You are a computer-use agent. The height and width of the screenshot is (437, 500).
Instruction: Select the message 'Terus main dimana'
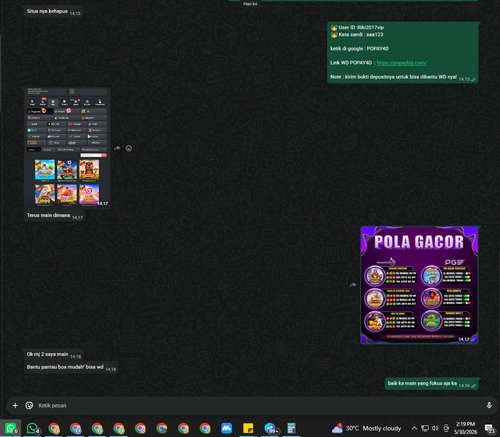pyautogui.click(x=48, y=215)
